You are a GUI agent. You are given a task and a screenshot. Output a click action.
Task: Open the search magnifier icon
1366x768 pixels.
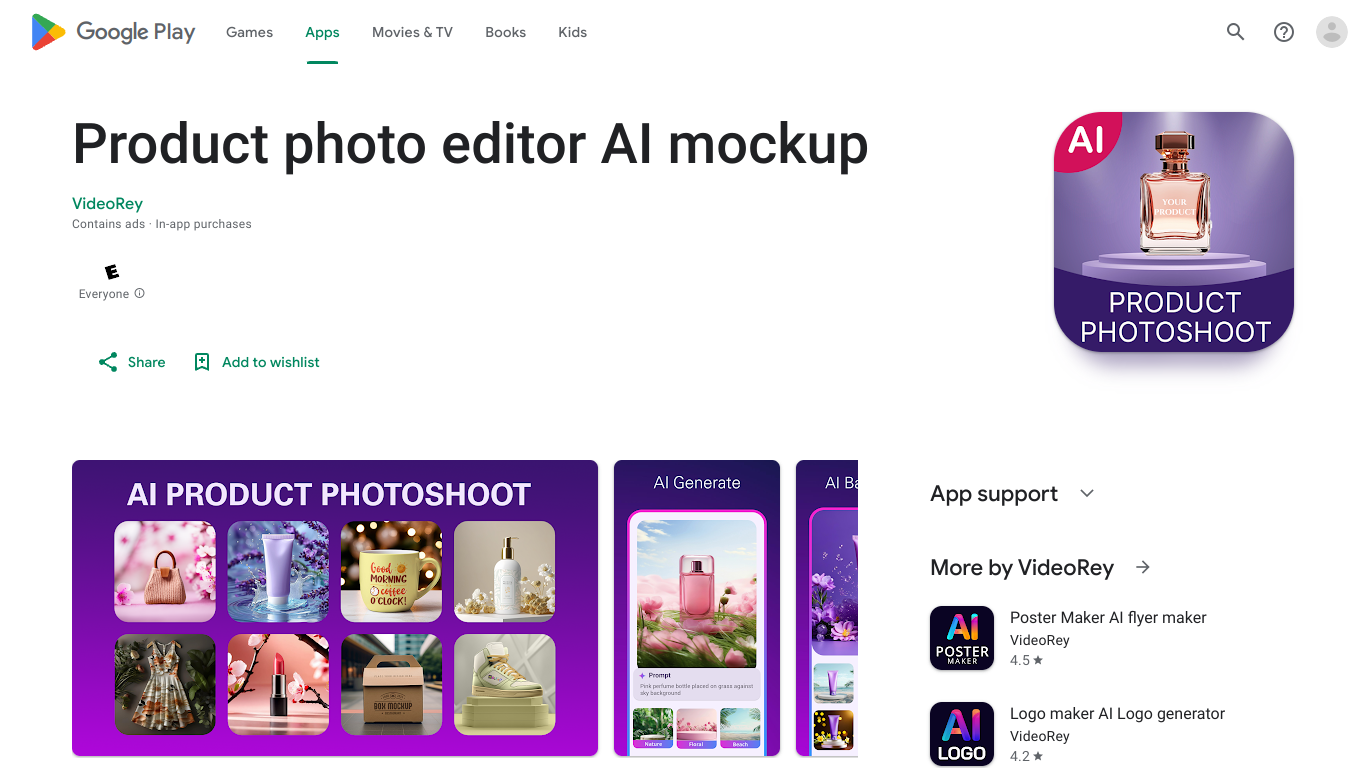[x=1236, y=32]
